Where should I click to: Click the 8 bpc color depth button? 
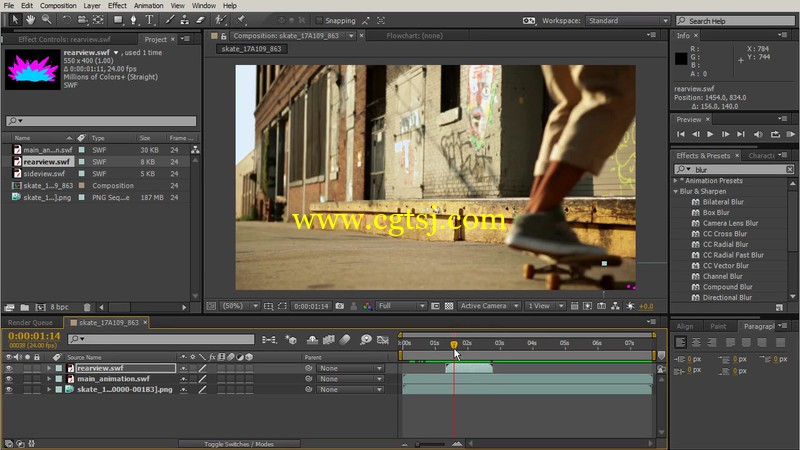click(x=59, y=307)
